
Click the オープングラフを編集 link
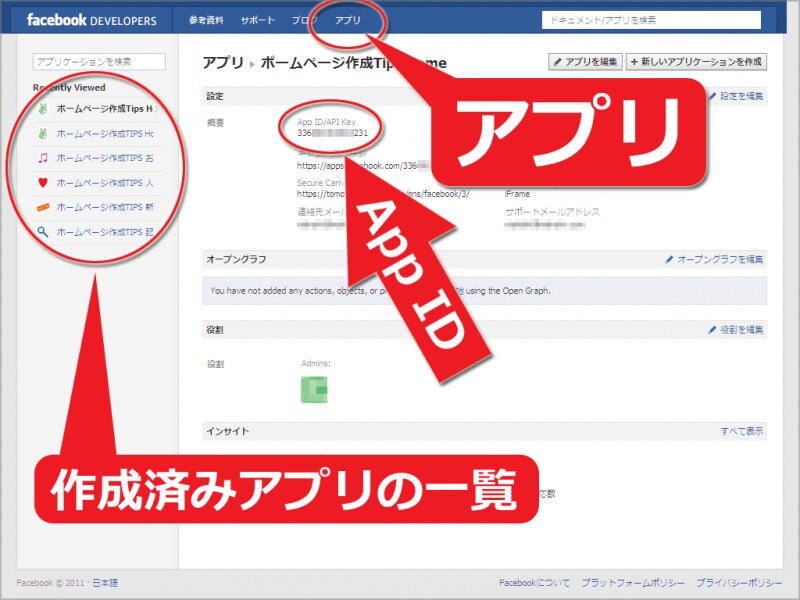(720, 259)
